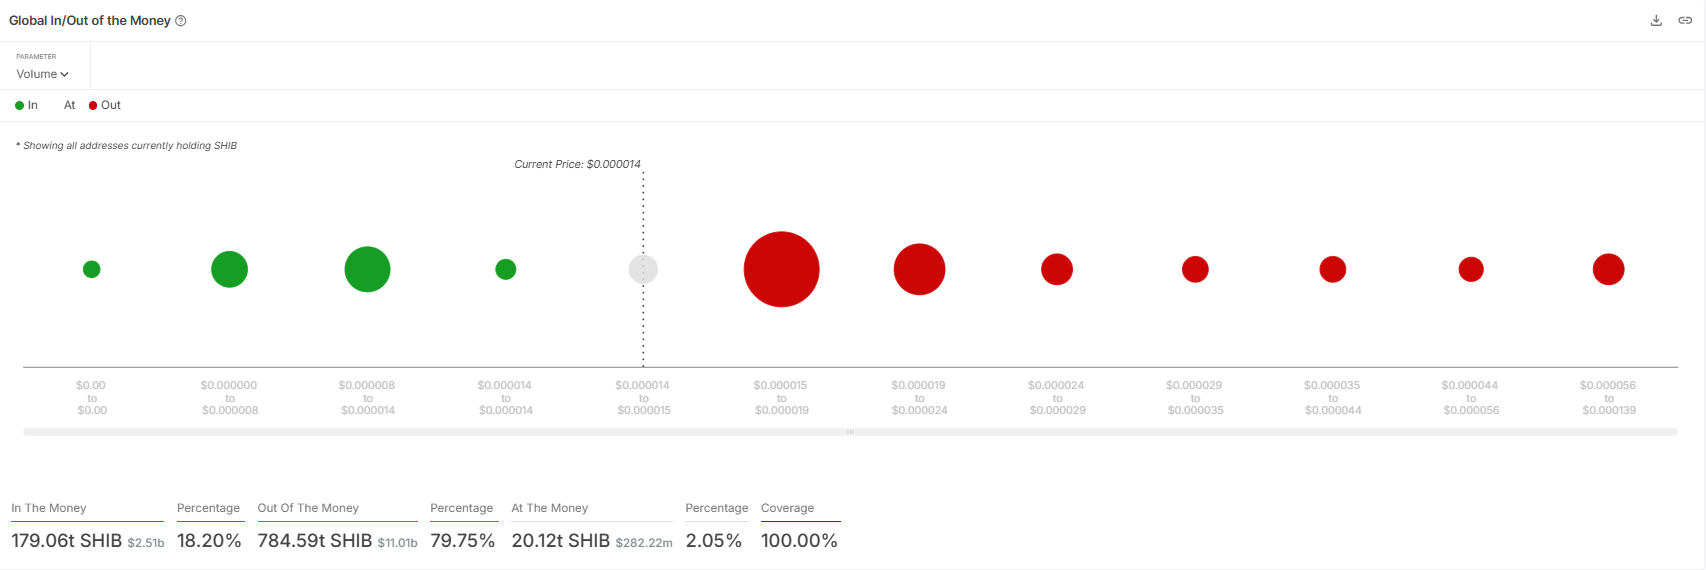Click the download chart icon

1656,20
